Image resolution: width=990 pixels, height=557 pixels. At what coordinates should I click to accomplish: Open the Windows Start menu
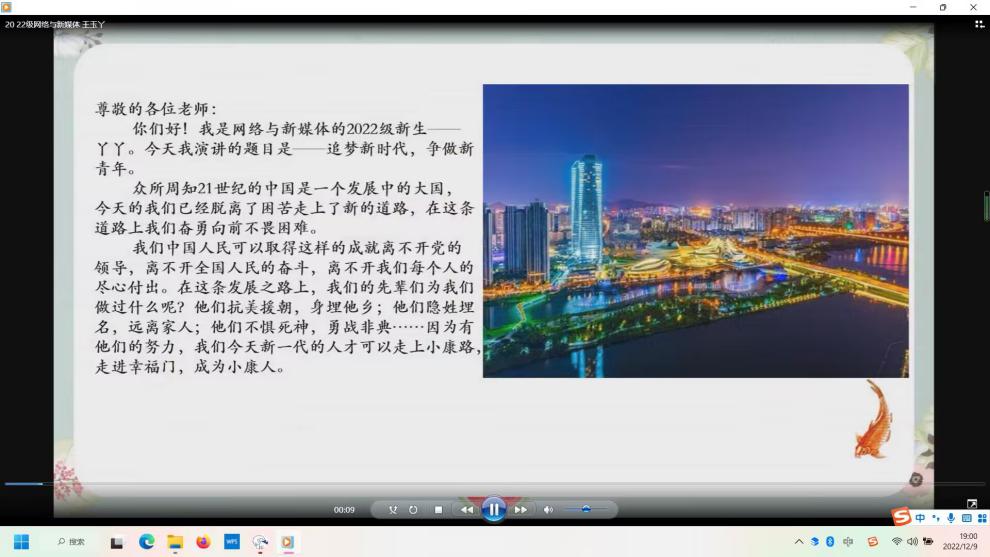(21, 542)
